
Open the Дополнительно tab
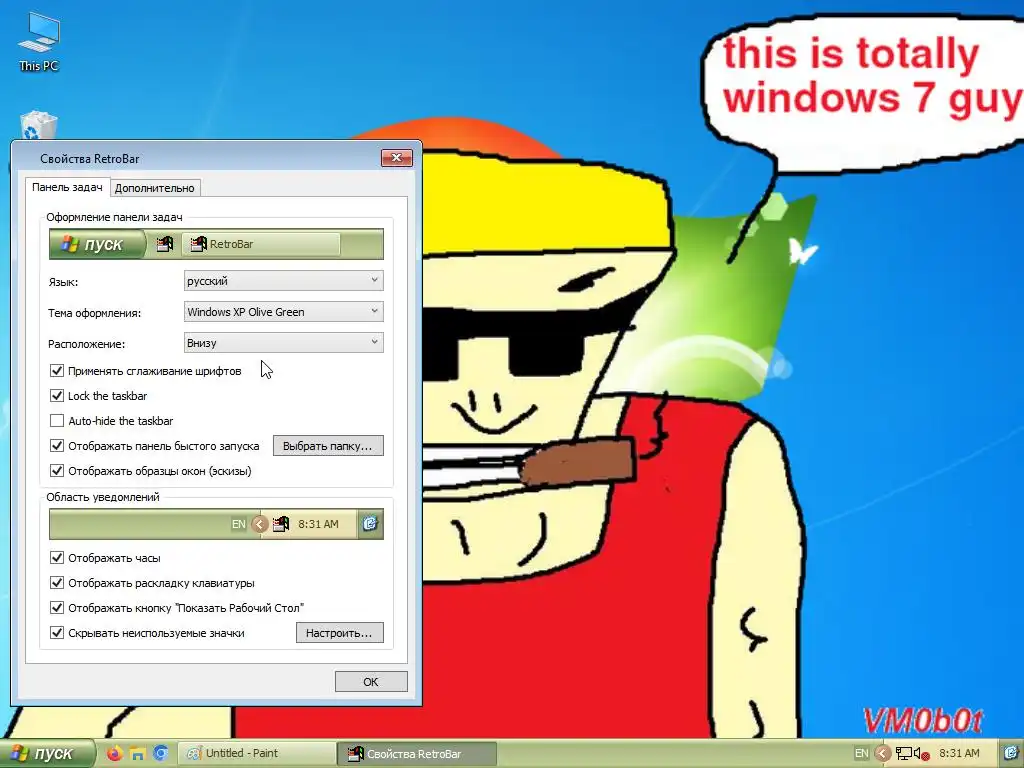(155, 188)
